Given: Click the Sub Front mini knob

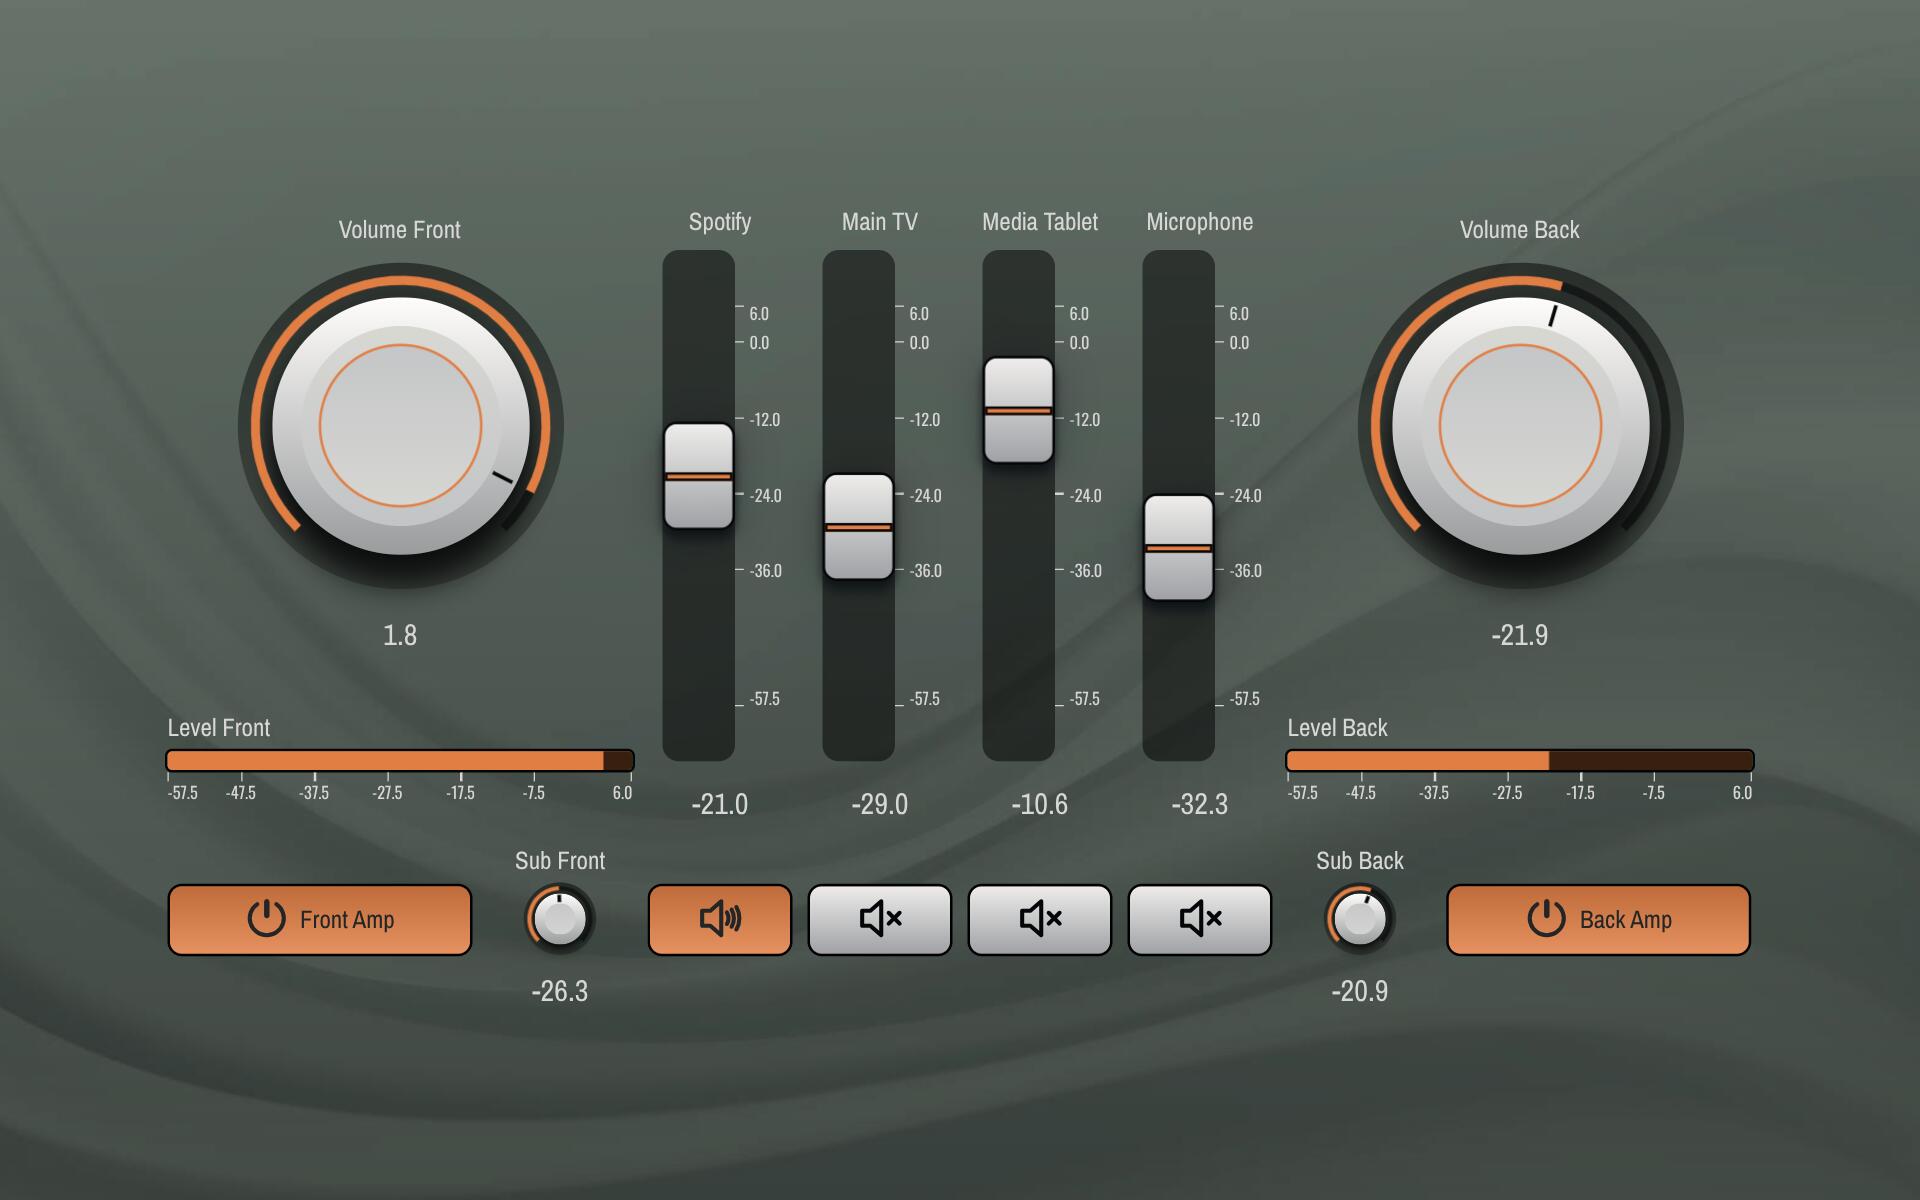Looking at the screenshot, I should (x=559, y=918).
